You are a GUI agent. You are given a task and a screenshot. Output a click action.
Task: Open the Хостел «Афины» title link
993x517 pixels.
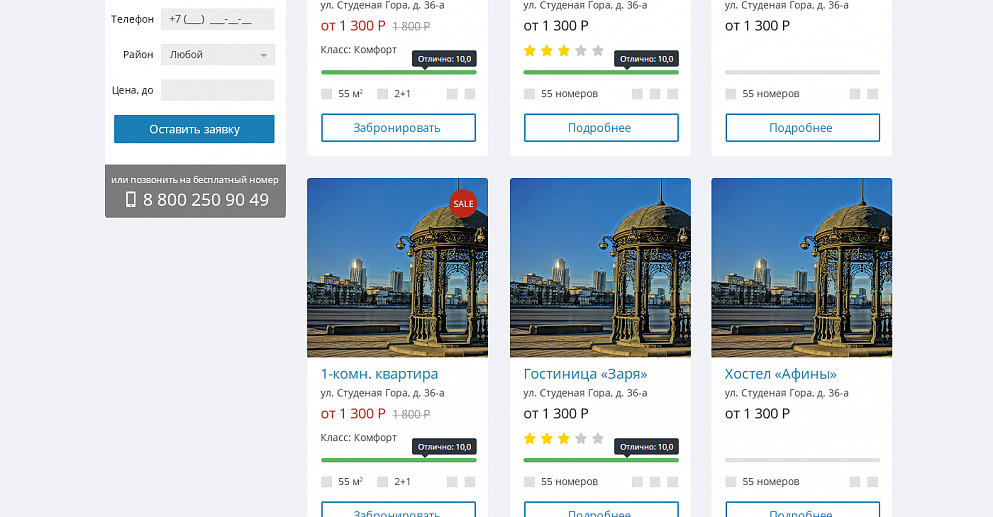click(x=780, y=374)
